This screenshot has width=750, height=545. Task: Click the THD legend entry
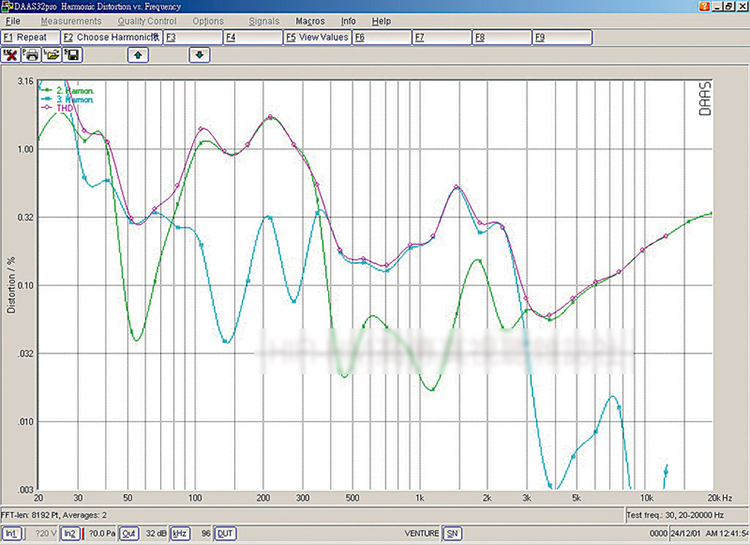point(58,108)
